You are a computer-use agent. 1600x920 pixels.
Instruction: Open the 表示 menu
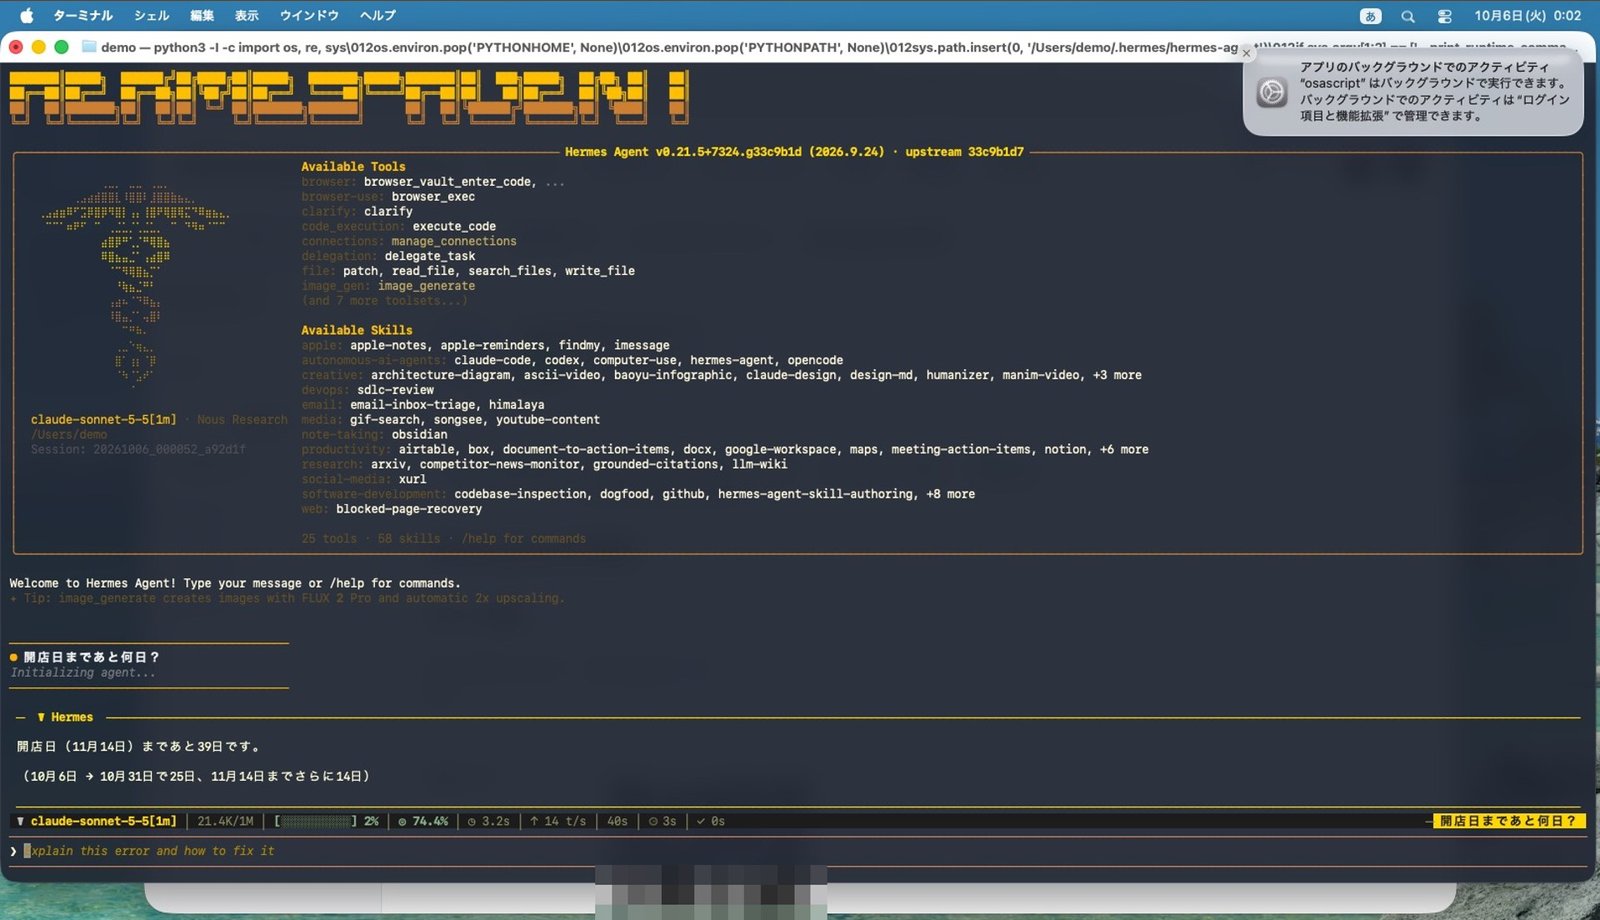tap(247, 15)
